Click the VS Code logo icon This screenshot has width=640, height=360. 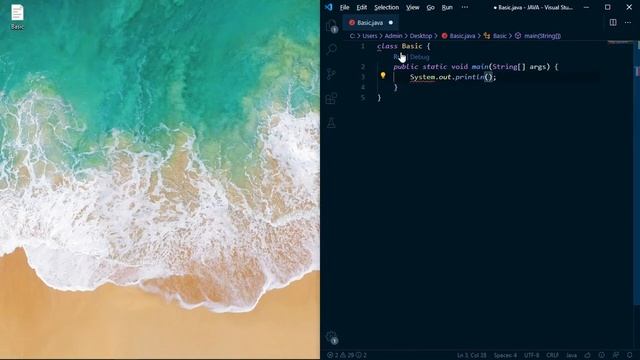click(x=329, y=7)
